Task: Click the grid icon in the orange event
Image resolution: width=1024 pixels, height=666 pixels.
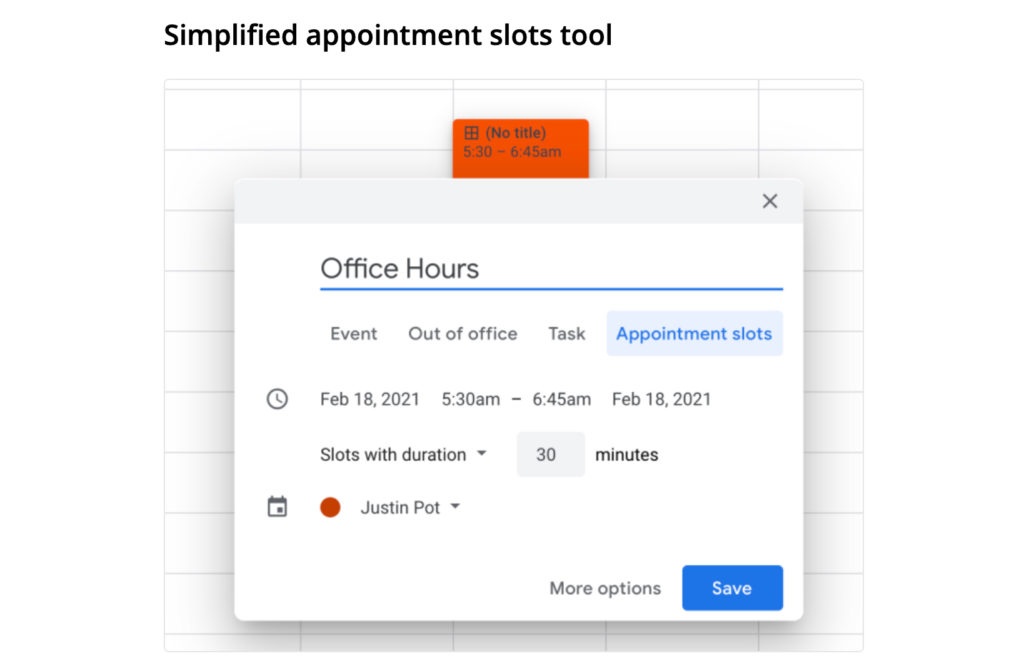Action: [472, 133]
